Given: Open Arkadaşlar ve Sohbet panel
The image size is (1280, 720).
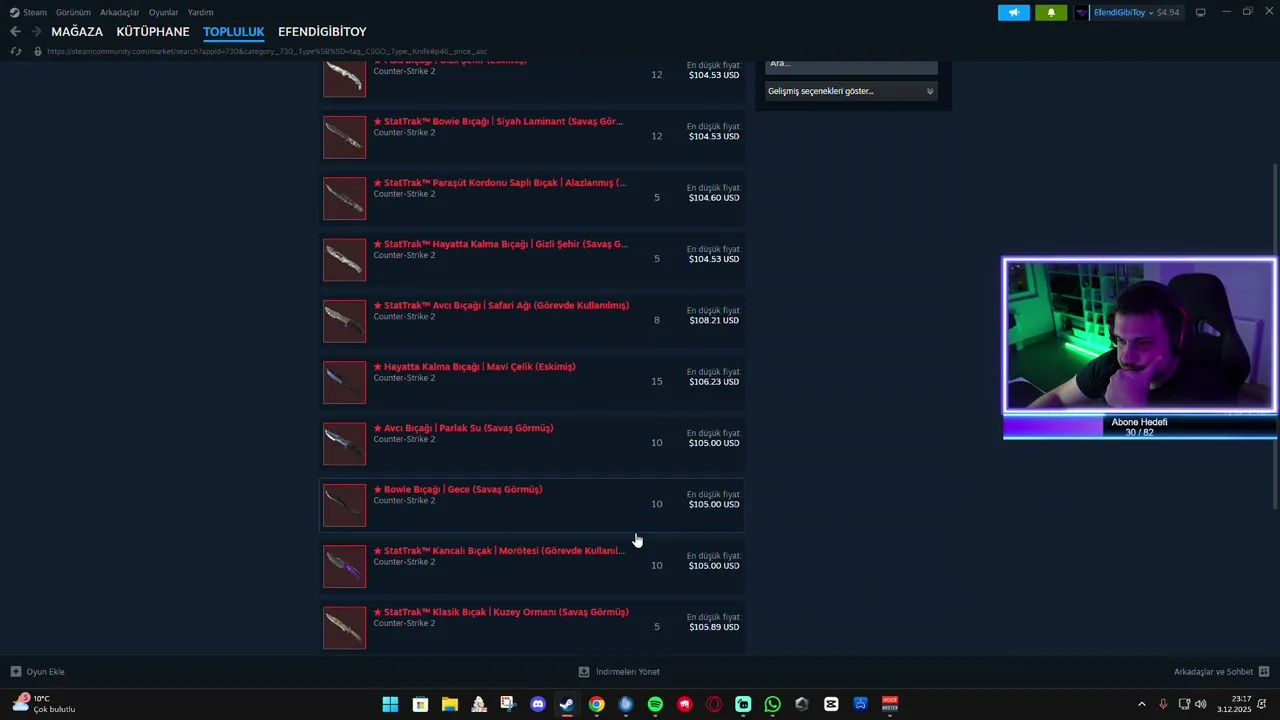Looking at the screenshot, I should point(1221,672).
